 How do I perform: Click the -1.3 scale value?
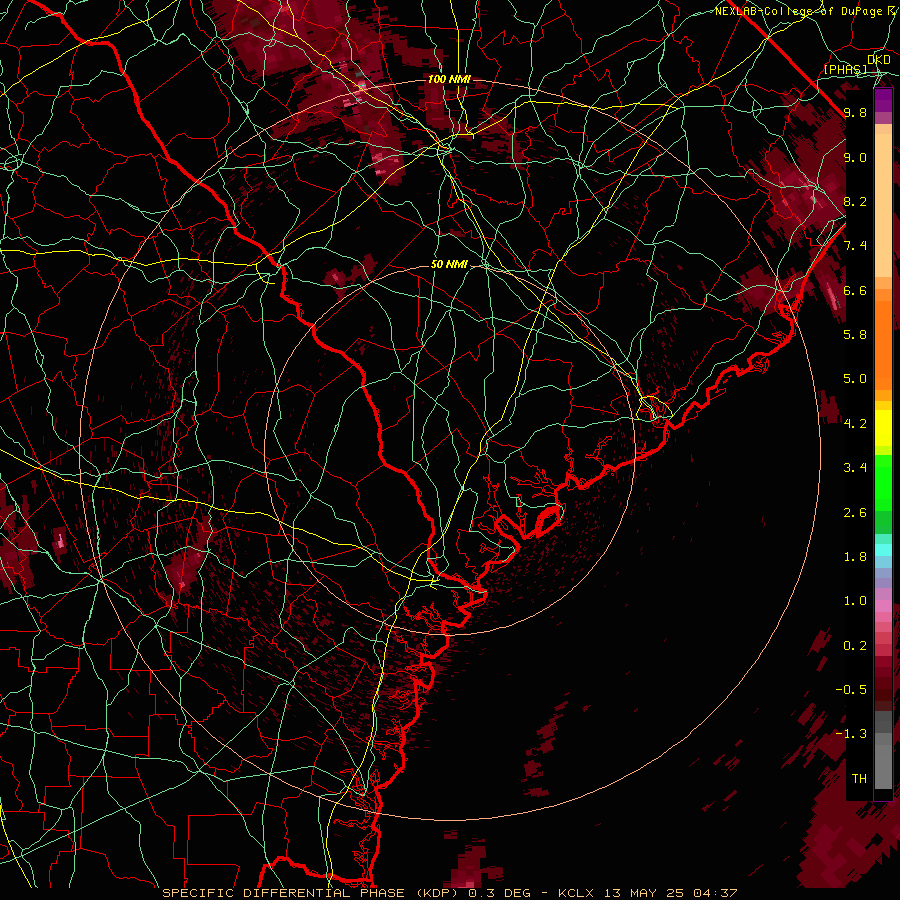click(x=851, y=734)
